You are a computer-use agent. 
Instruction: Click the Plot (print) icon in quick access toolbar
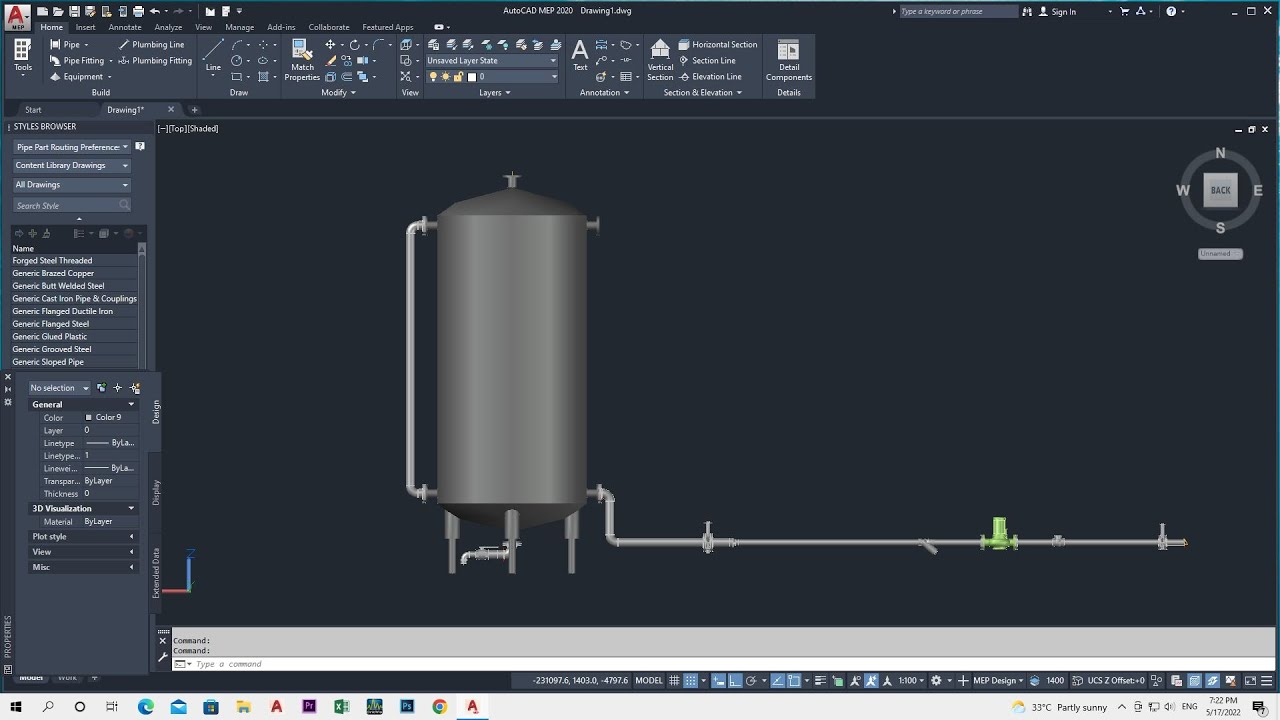tap(138, 11)
